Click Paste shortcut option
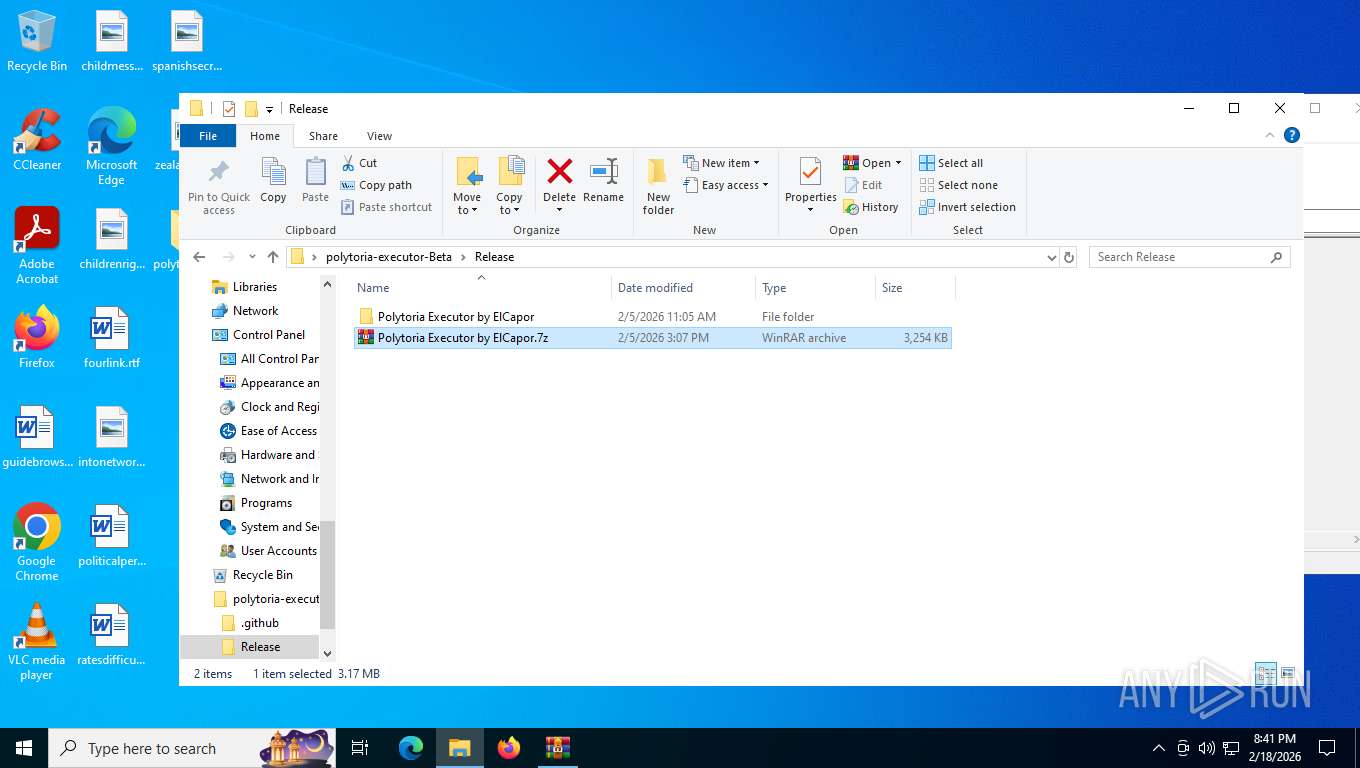 click(x=386, y=207)
